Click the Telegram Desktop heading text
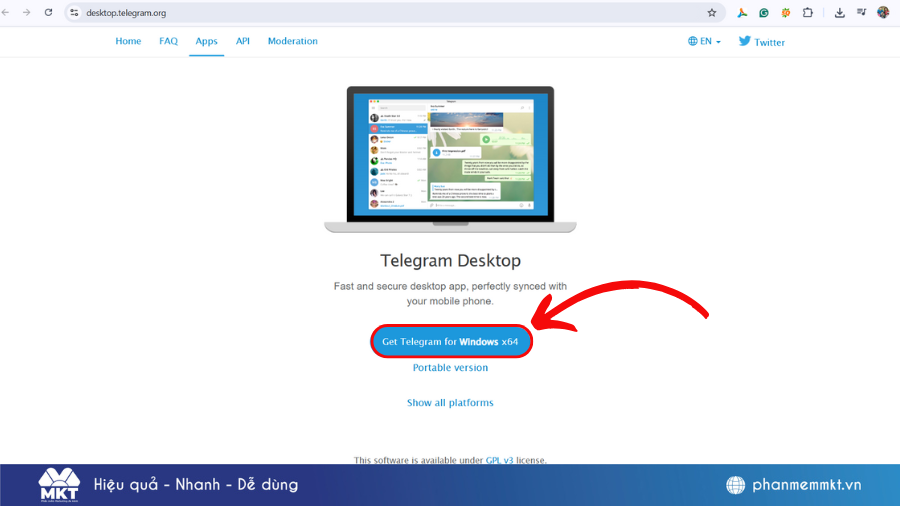 (451, 260)
